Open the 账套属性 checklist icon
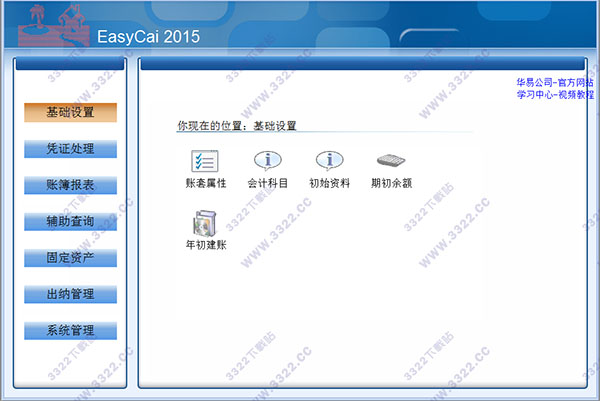Screen dimensions: 600x401 coord(205,161)
